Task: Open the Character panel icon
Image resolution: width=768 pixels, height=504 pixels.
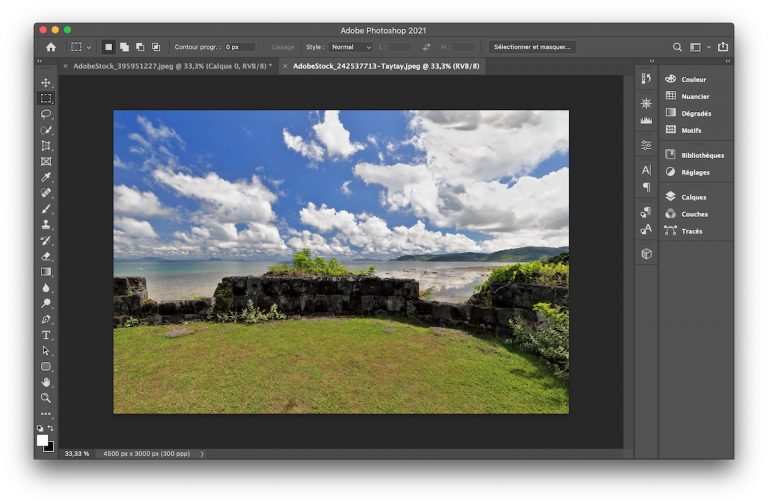Action: (646, 170)
